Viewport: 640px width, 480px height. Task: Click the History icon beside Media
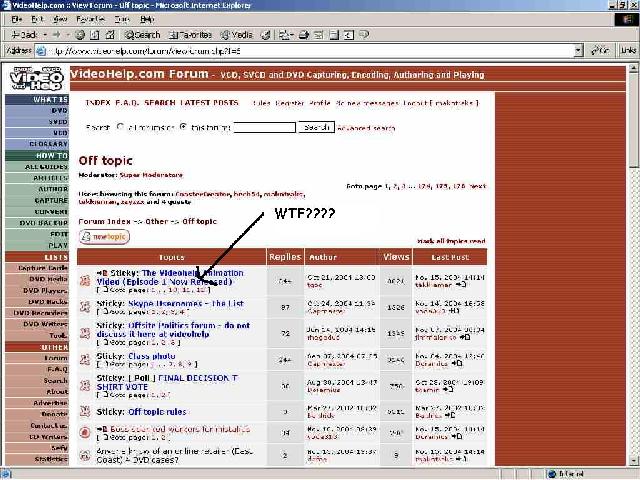(x=266, y=35)
